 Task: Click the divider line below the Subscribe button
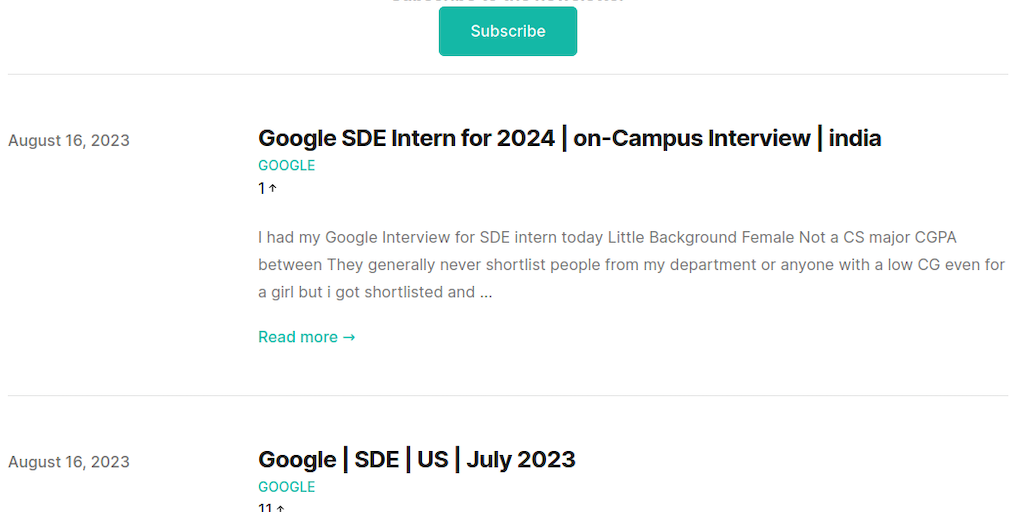[508, 74]
